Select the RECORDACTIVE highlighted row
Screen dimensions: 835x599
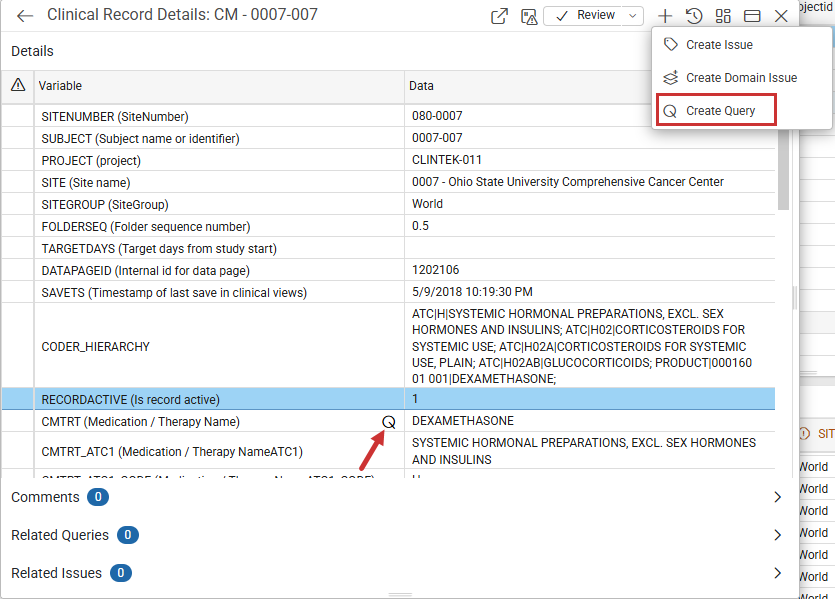[388, 399]
